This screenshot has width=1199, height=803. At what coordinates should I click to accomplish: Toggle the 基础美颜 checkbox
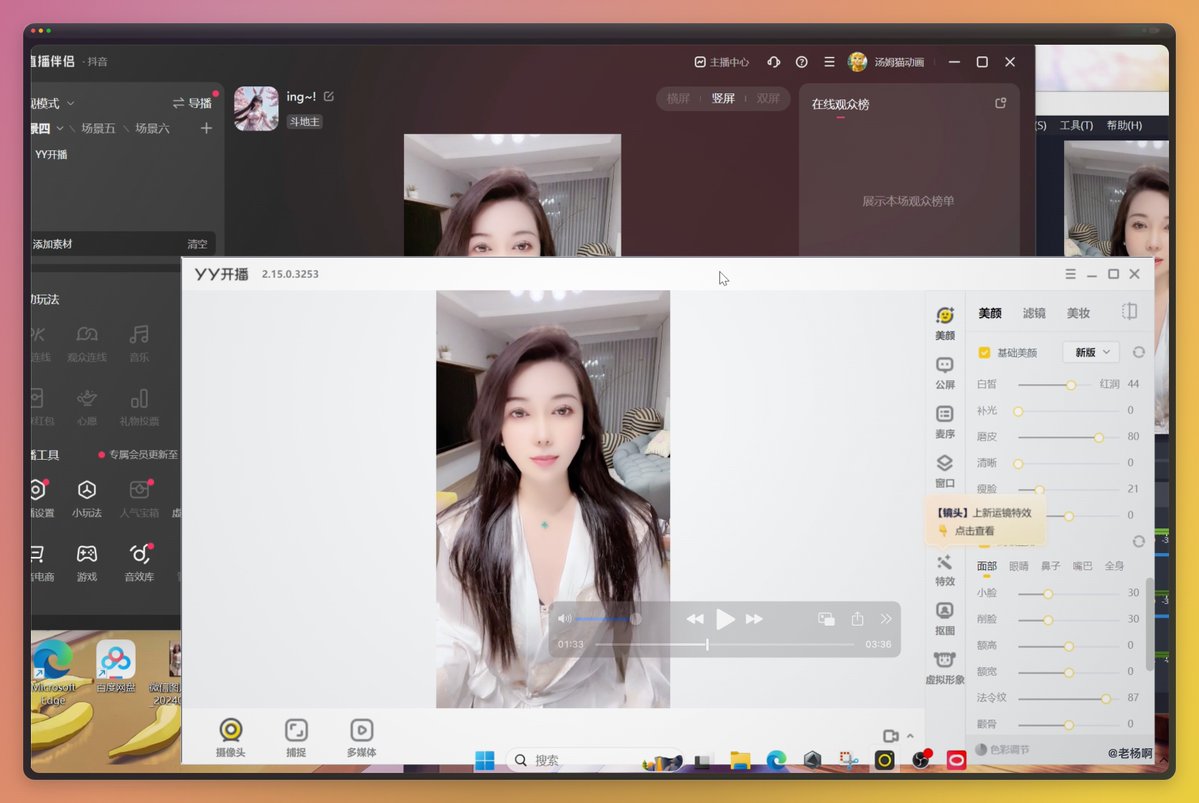(x=984, y=353)
